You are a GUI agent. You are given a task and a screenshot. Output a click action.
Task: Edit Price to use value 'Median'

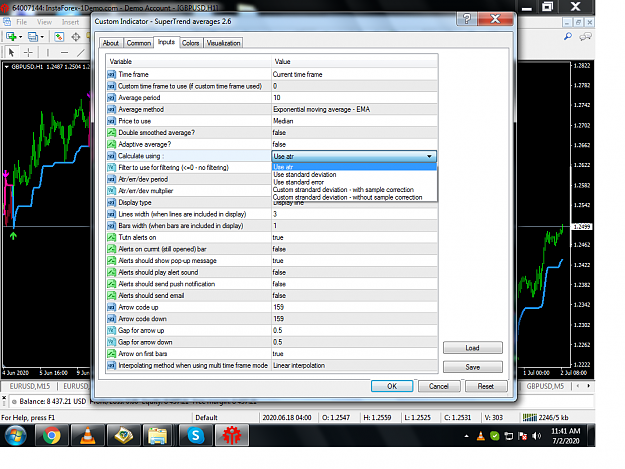354,121
